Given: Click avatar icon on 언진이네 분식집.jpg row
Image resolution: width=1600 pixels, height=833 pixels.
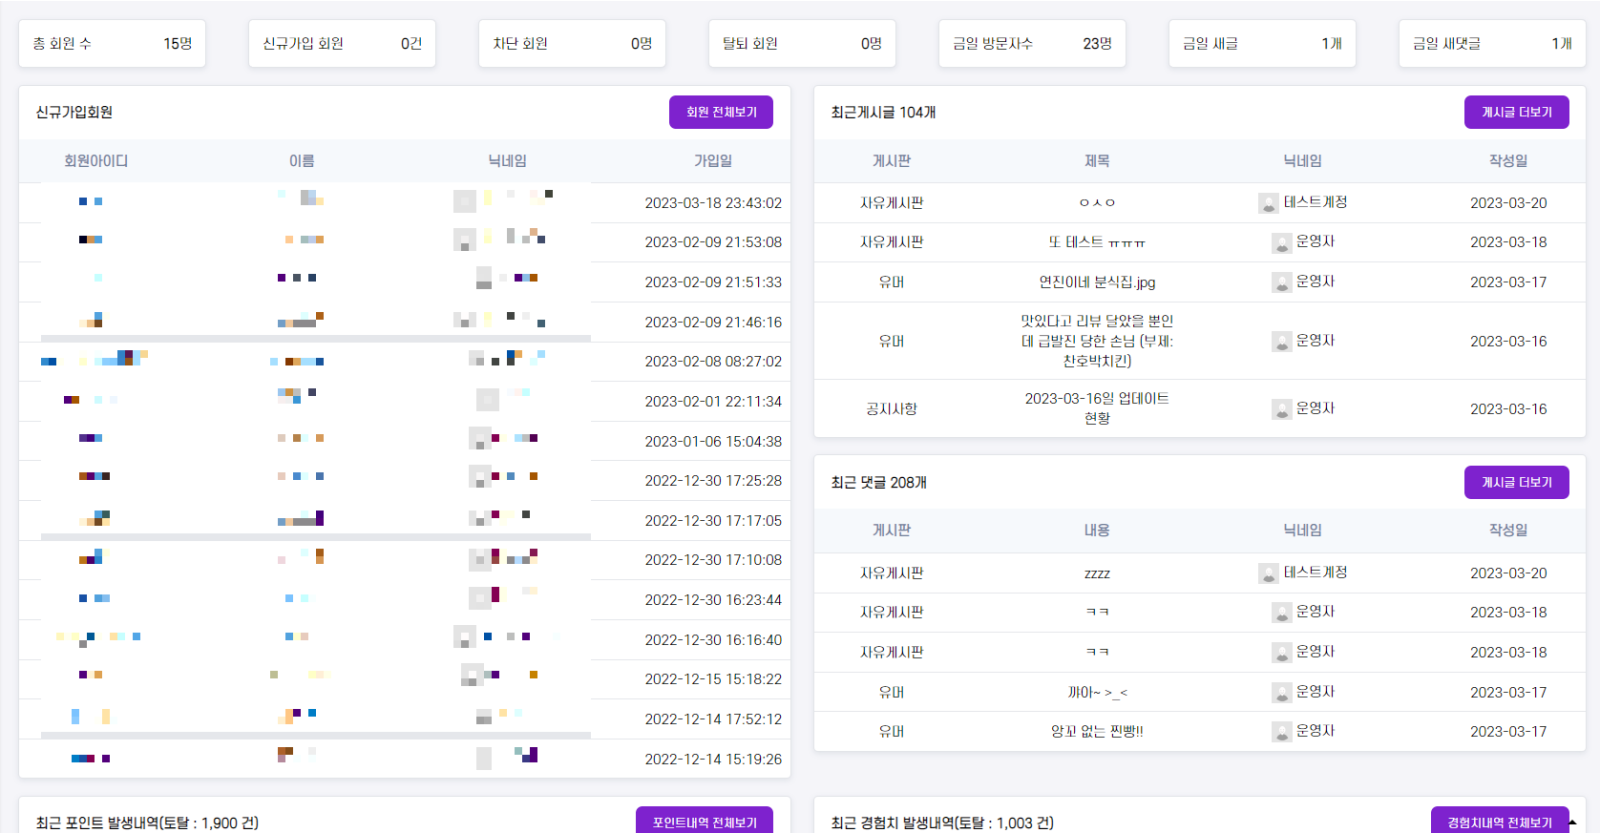Looking at the screenshot, I should (x=1281, y=283).
